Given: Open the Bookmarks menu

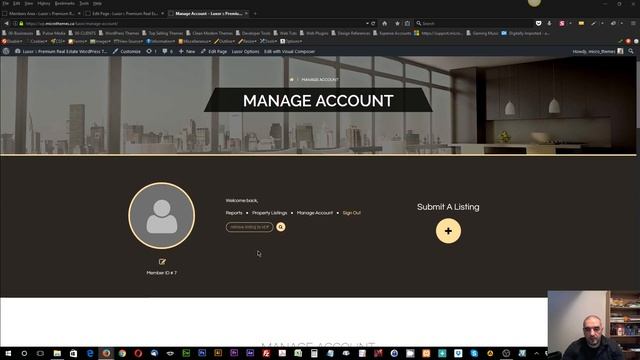Looking at the screenshot, I should point(64,3).
